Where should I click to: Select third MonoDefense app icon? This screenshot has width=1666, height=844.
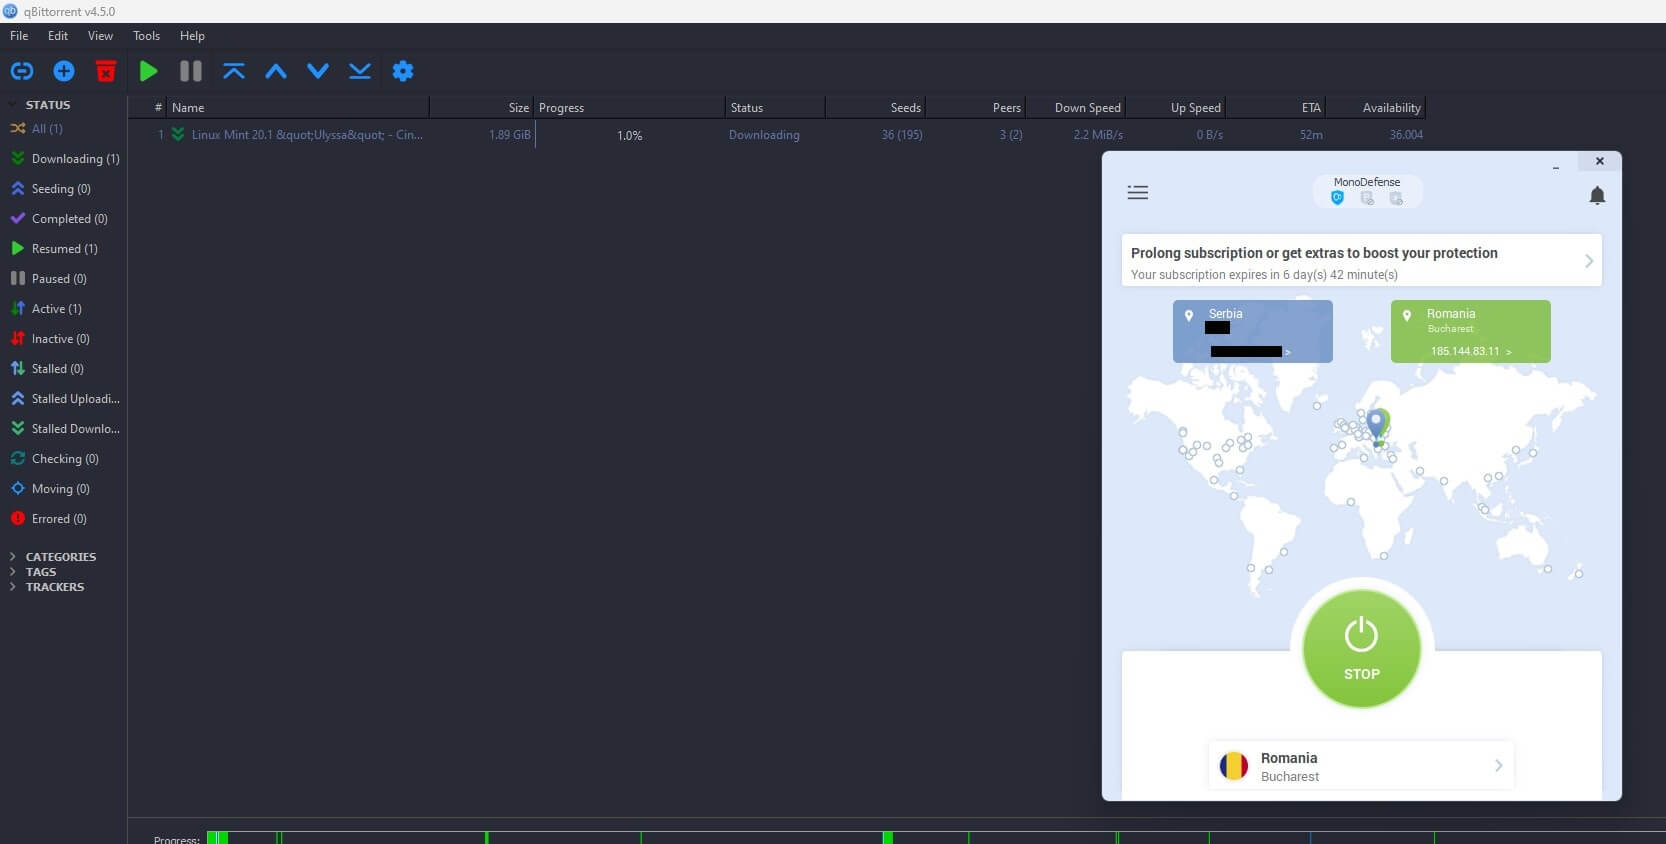click(x=1396, y=198)
